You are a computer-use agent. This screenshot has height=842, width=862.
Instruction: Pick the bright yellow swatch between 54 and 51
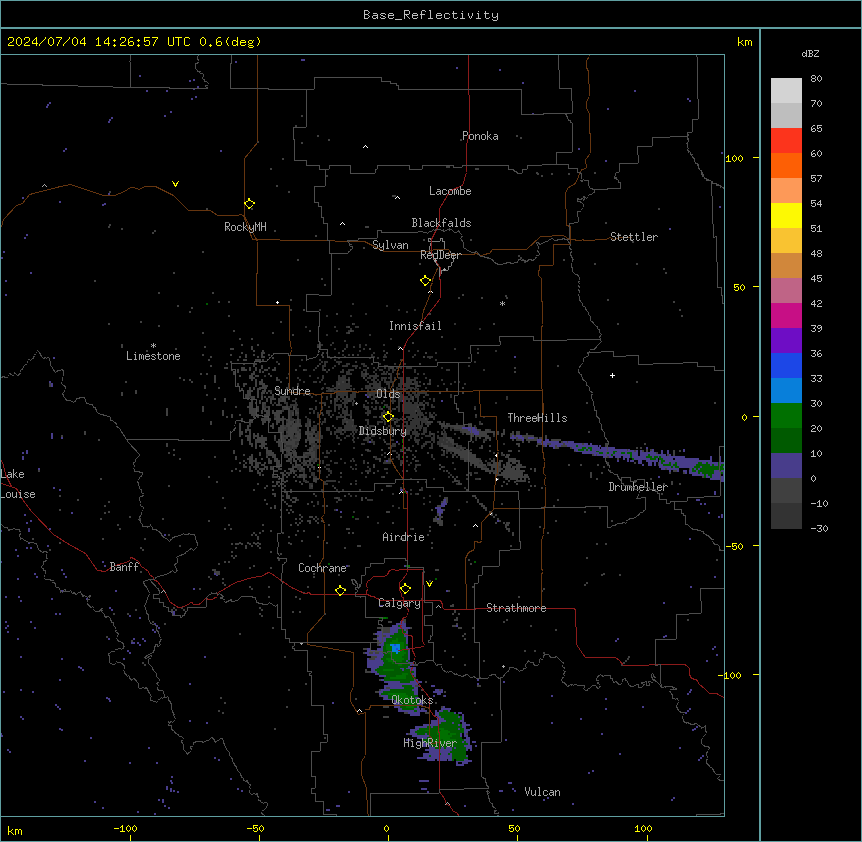click(x=786, y=215)
